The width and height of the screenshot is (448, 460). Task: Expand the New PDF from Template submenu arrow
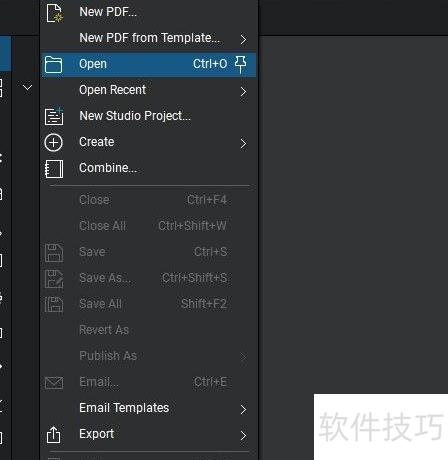click(243, 40)
